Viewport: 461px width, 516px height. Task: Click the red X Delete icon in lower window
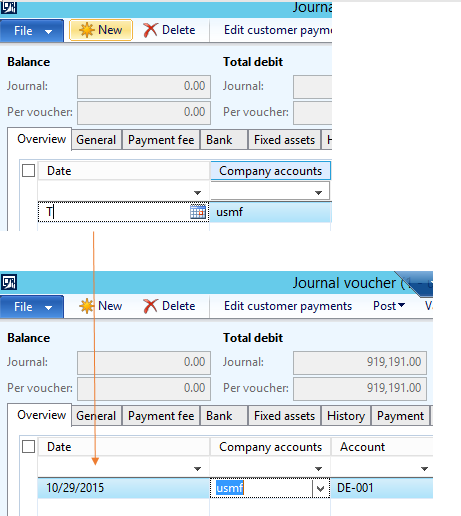tap(150, 306)
